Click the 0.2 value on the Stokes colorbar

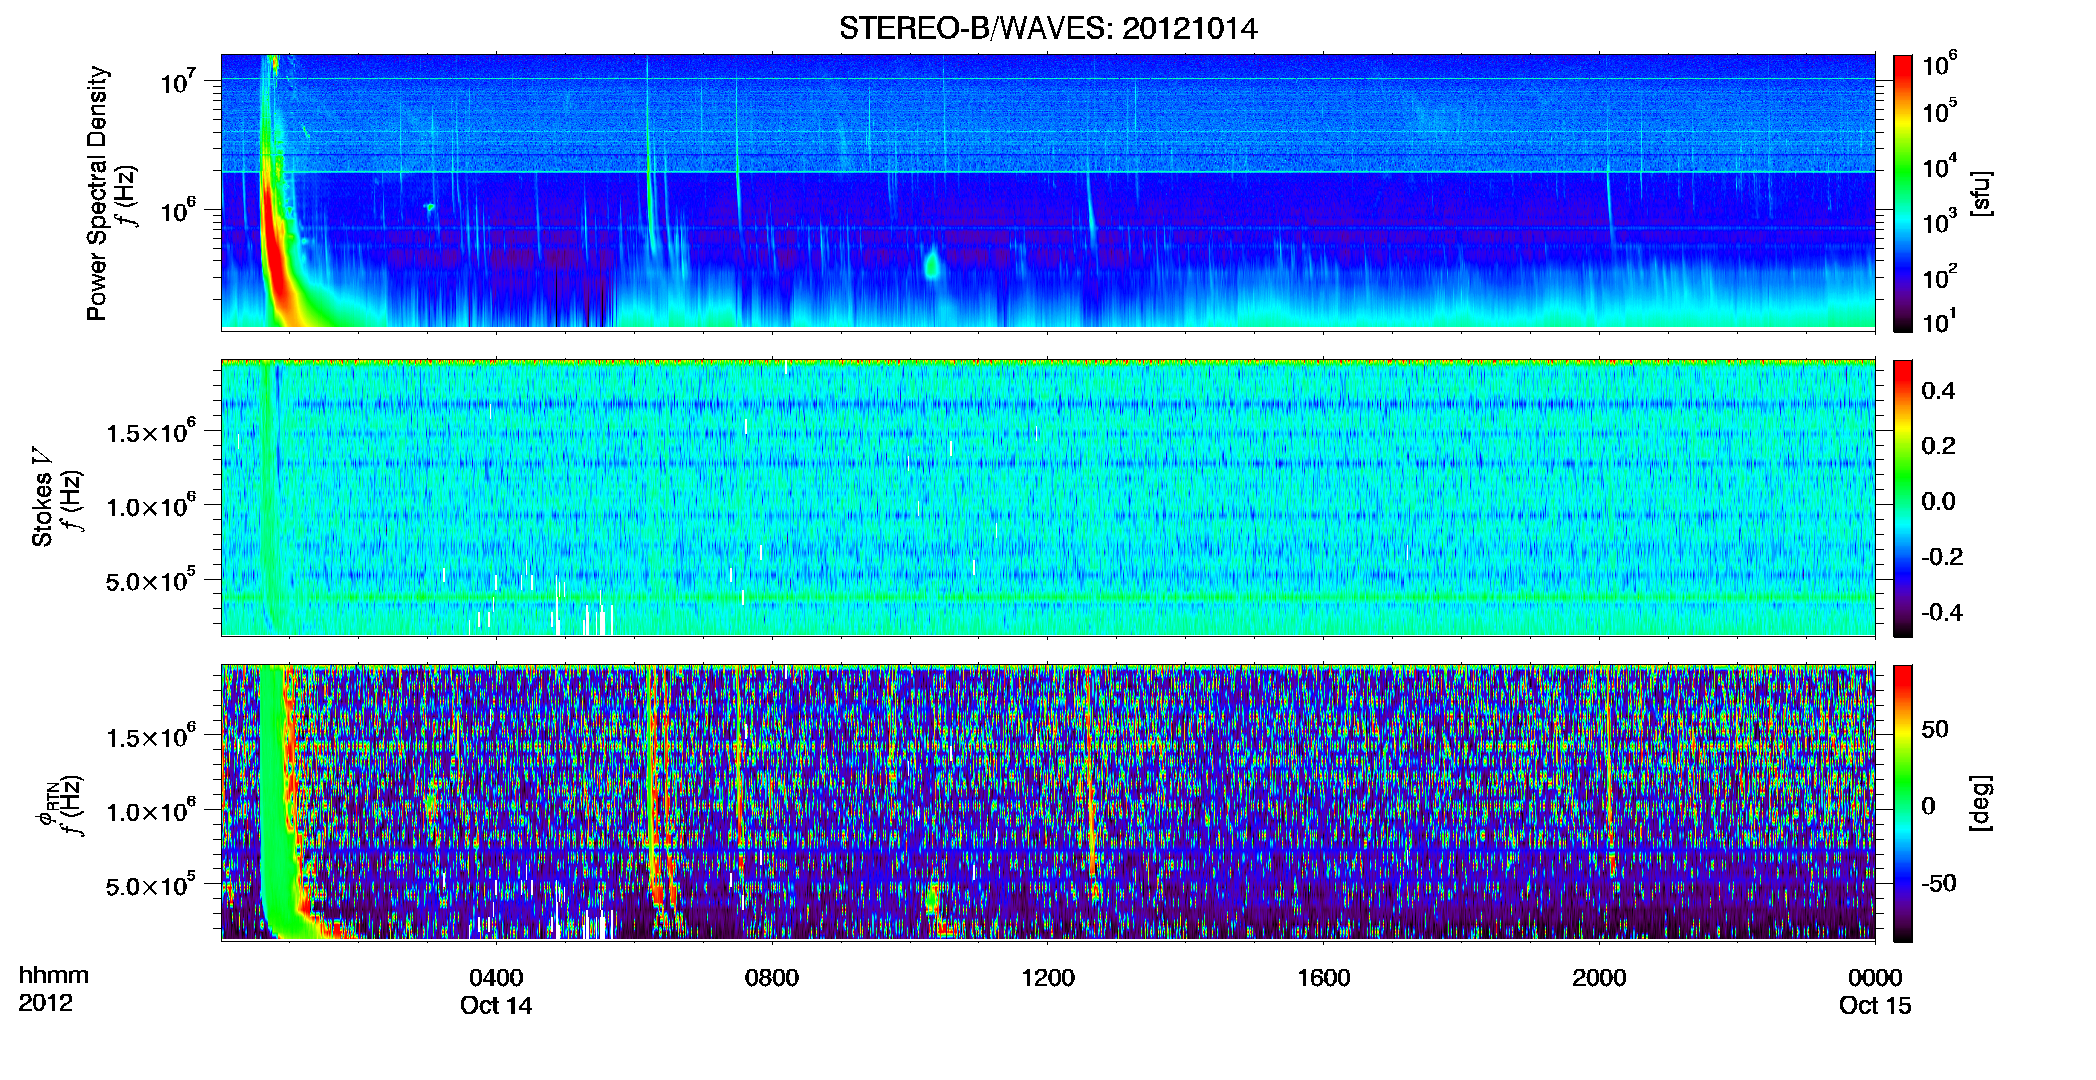(1938, 446)
